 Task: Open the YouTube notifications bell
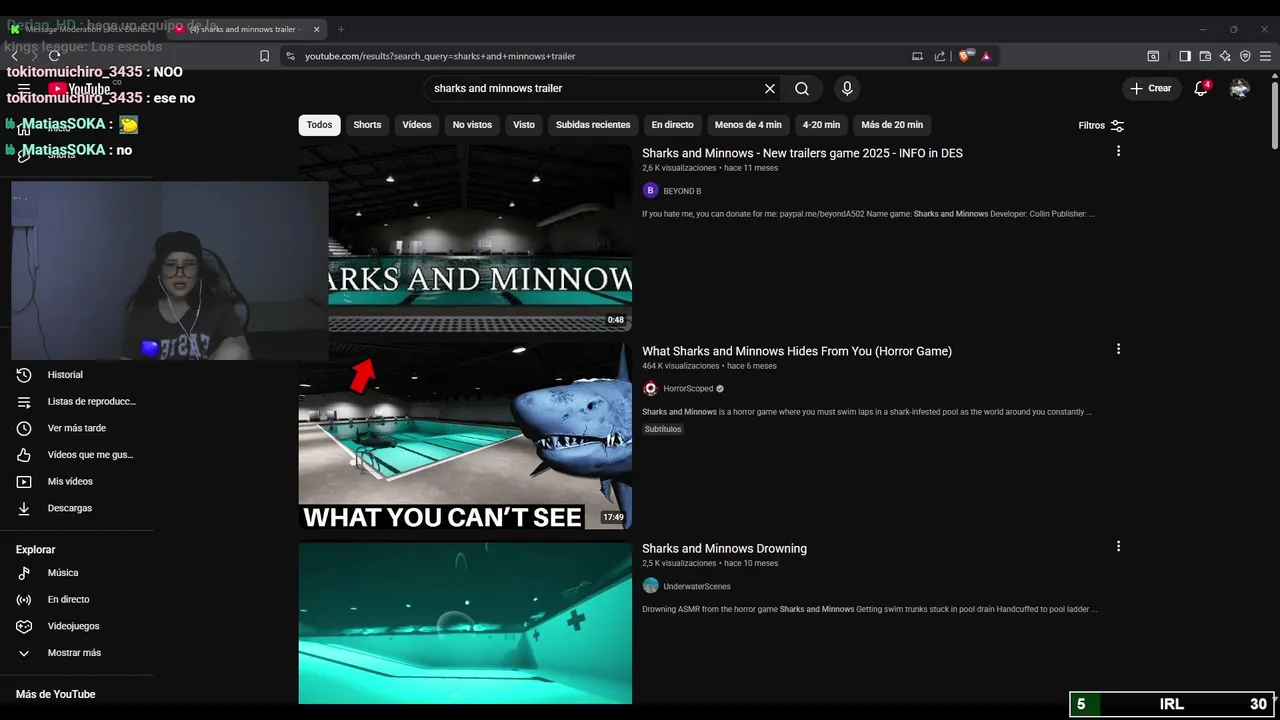pos(1201,88)
